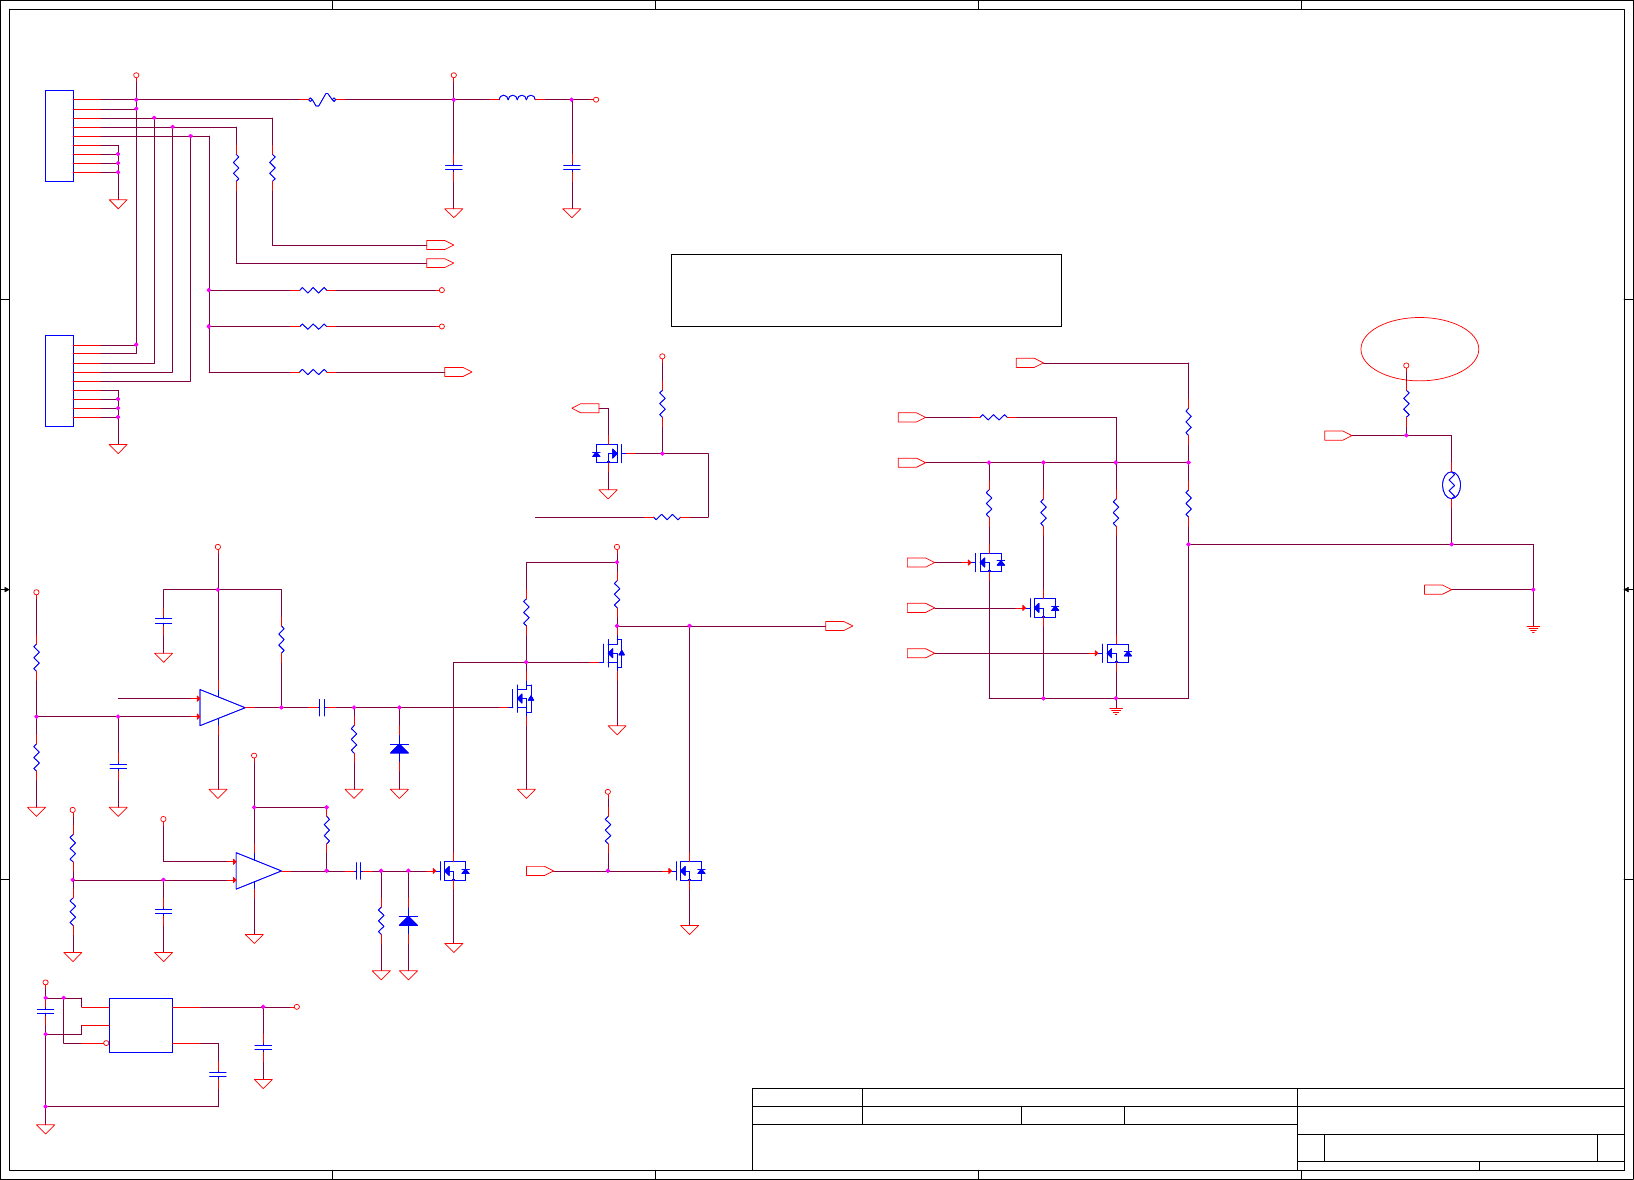Select the MOSFET driven by the lower op-amp
Screen dimensions: 1634x1180
tap(455, 871)
